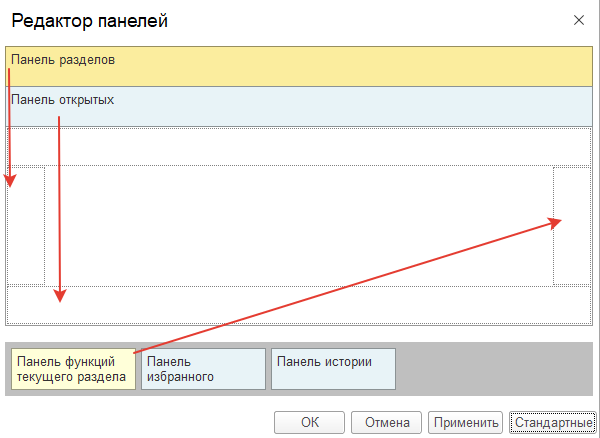Viewport: 600px width, 438px height.
Task: Click the central blank work area
Action: click(x=299, y=226)
